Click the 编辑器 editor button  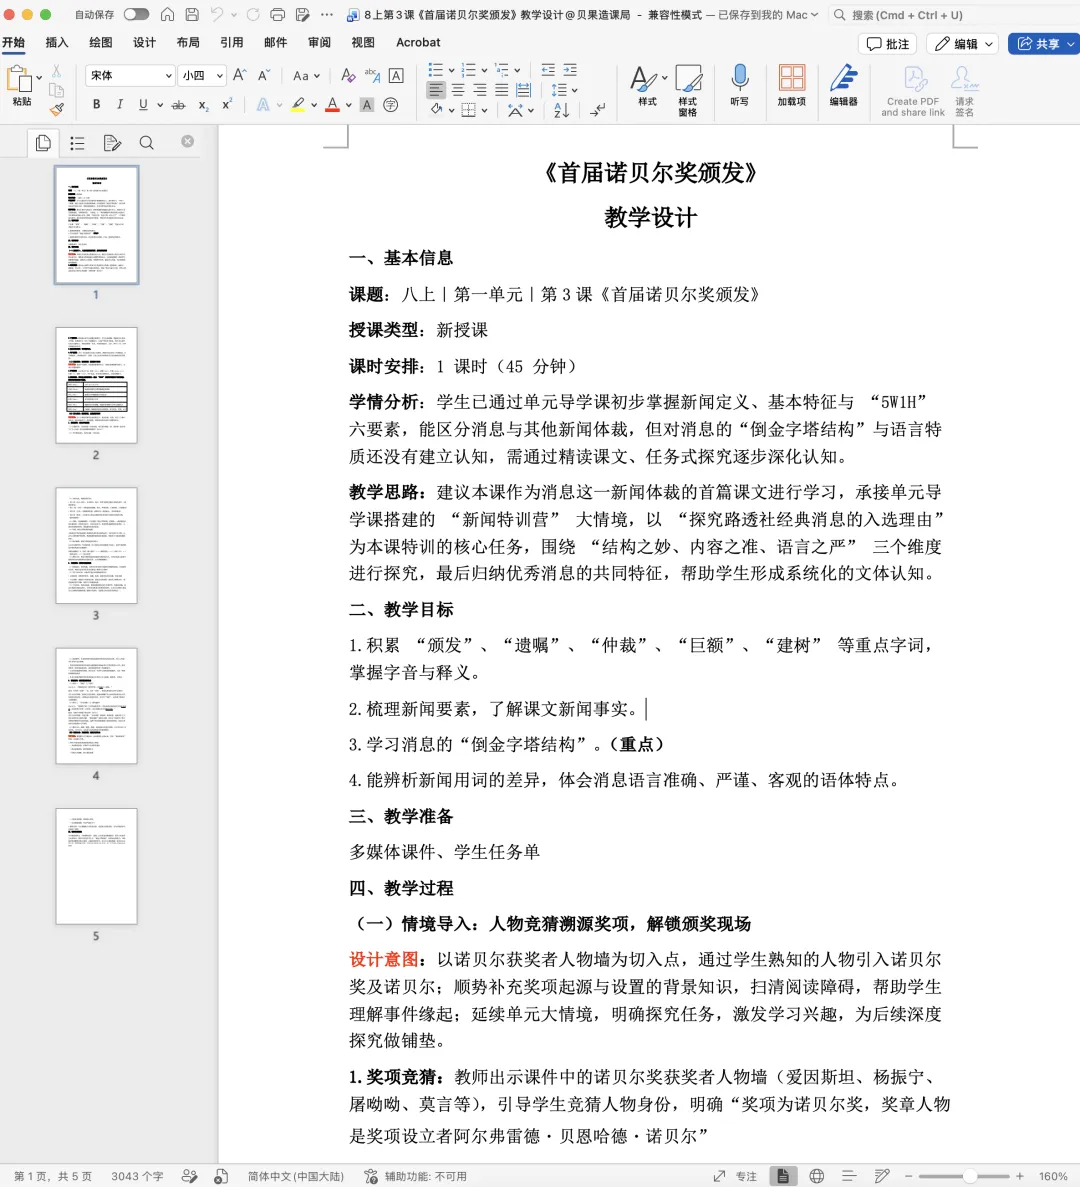point(843,85)
